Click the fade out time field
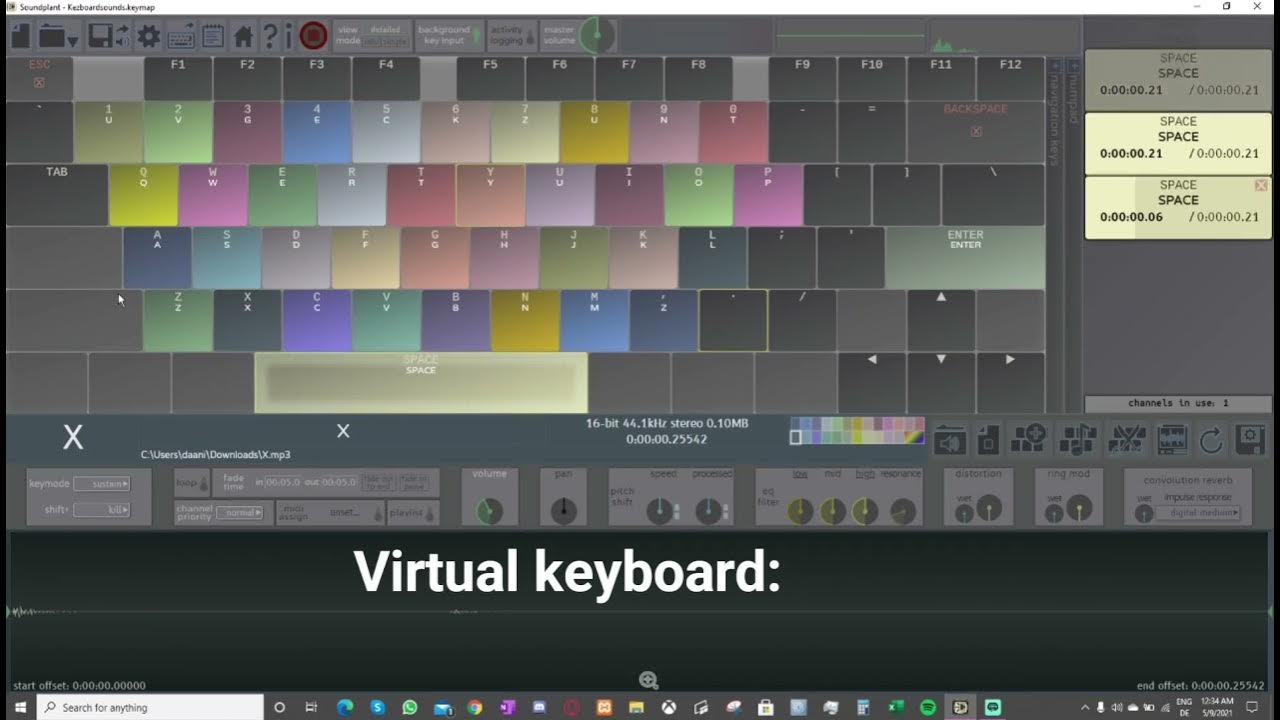Image resolution: width=1280 pixels, height=720 pixels. click(340, 482)
